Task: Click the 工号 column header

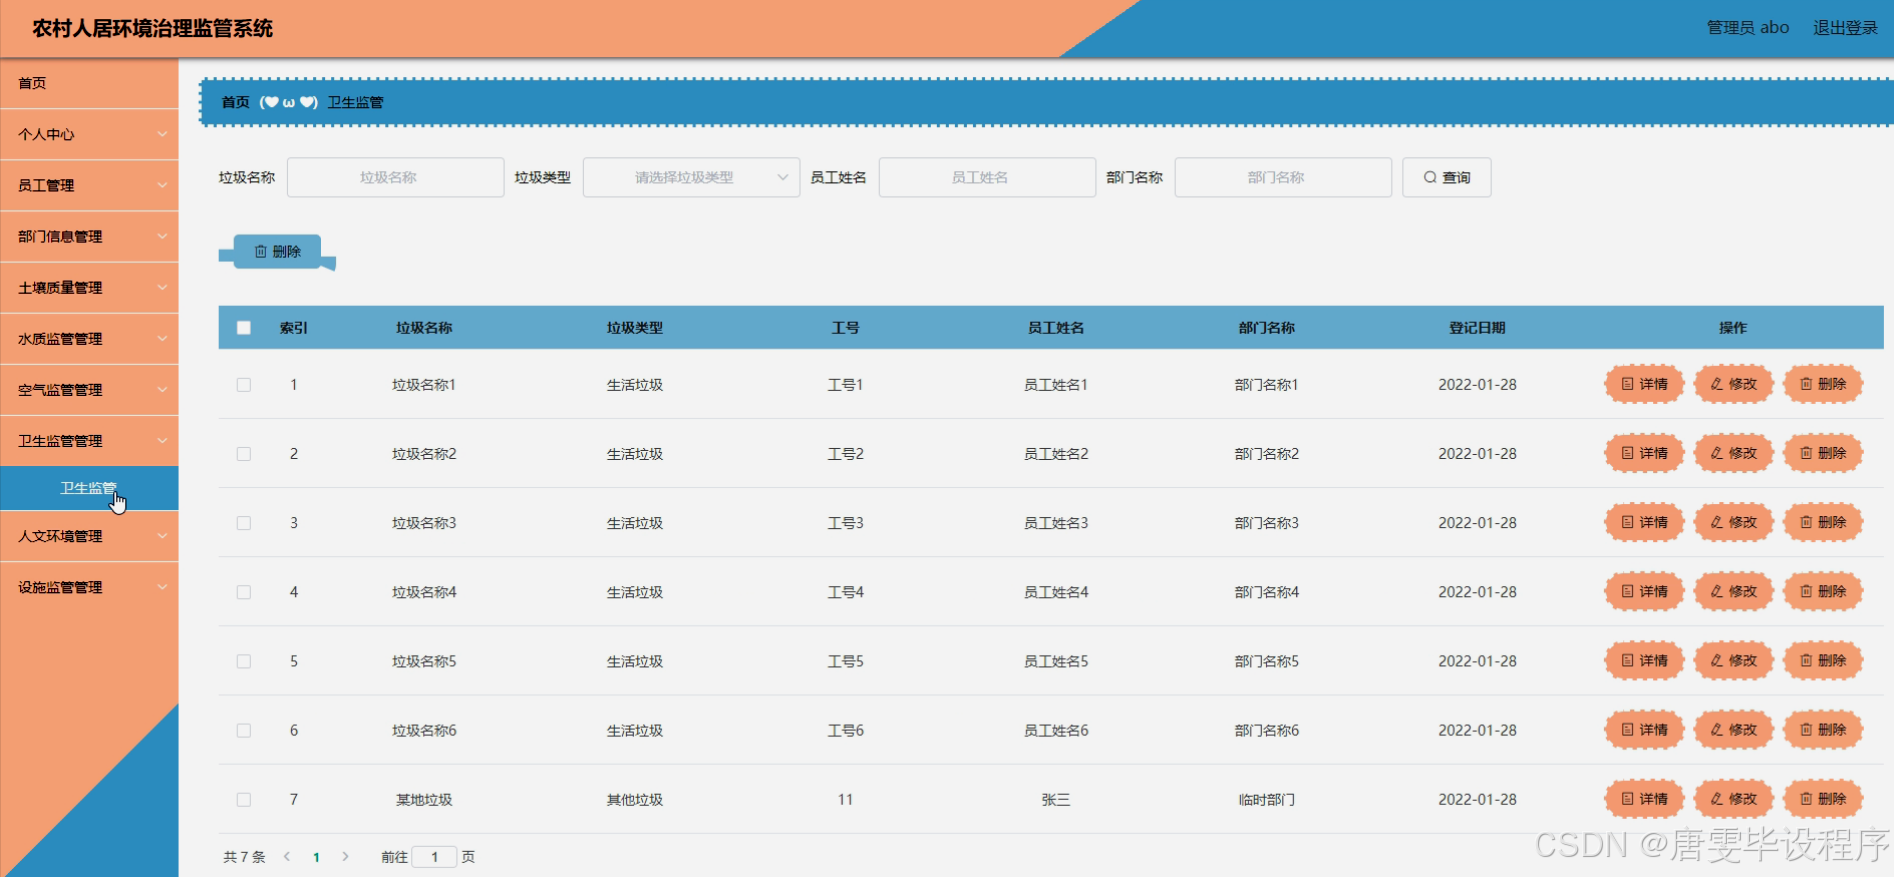Action: [845, 328]
